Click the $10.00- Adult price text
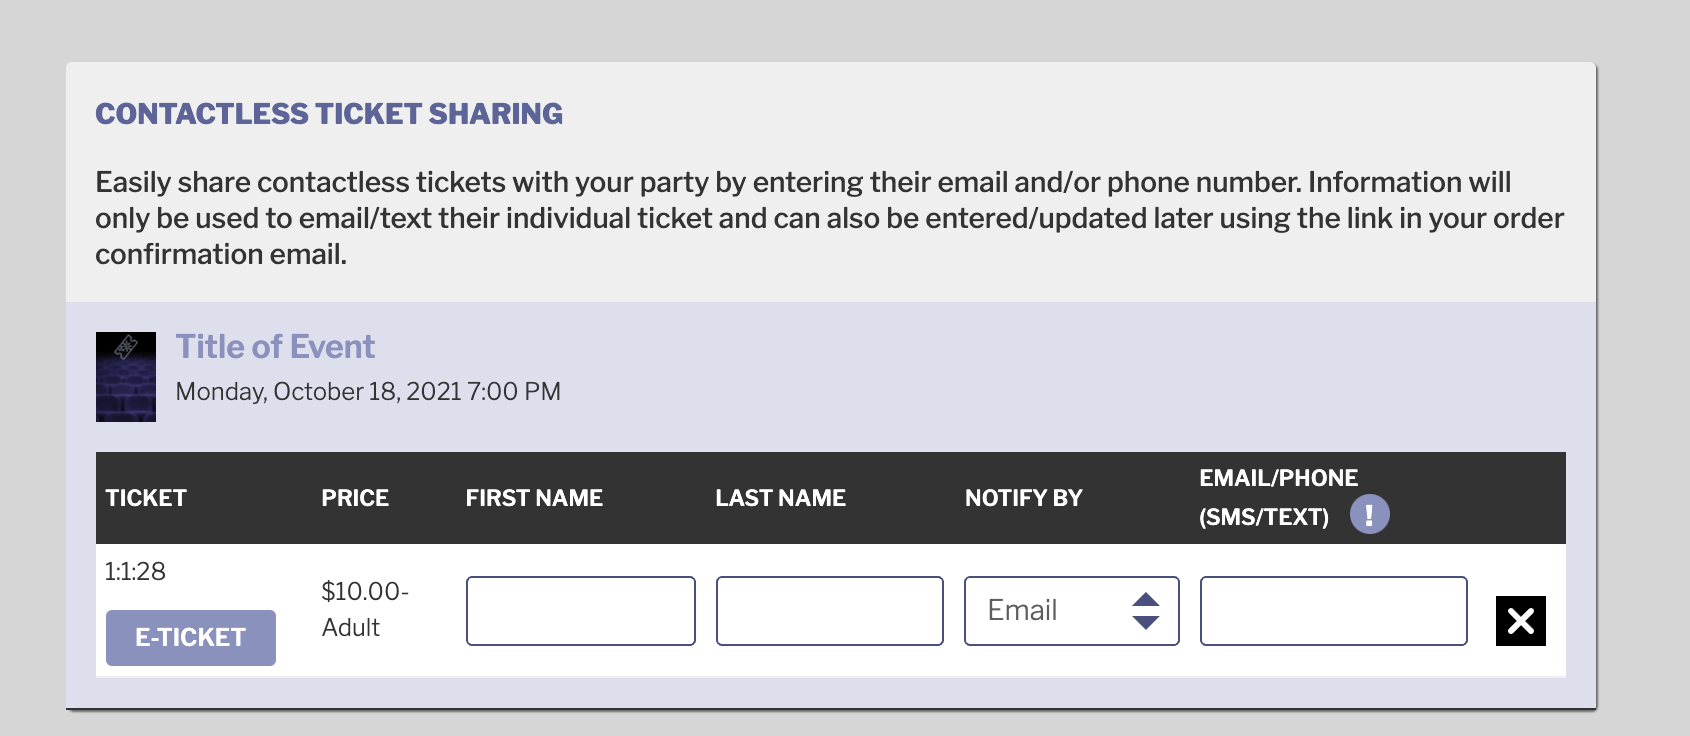 click(x=365, y=609)
